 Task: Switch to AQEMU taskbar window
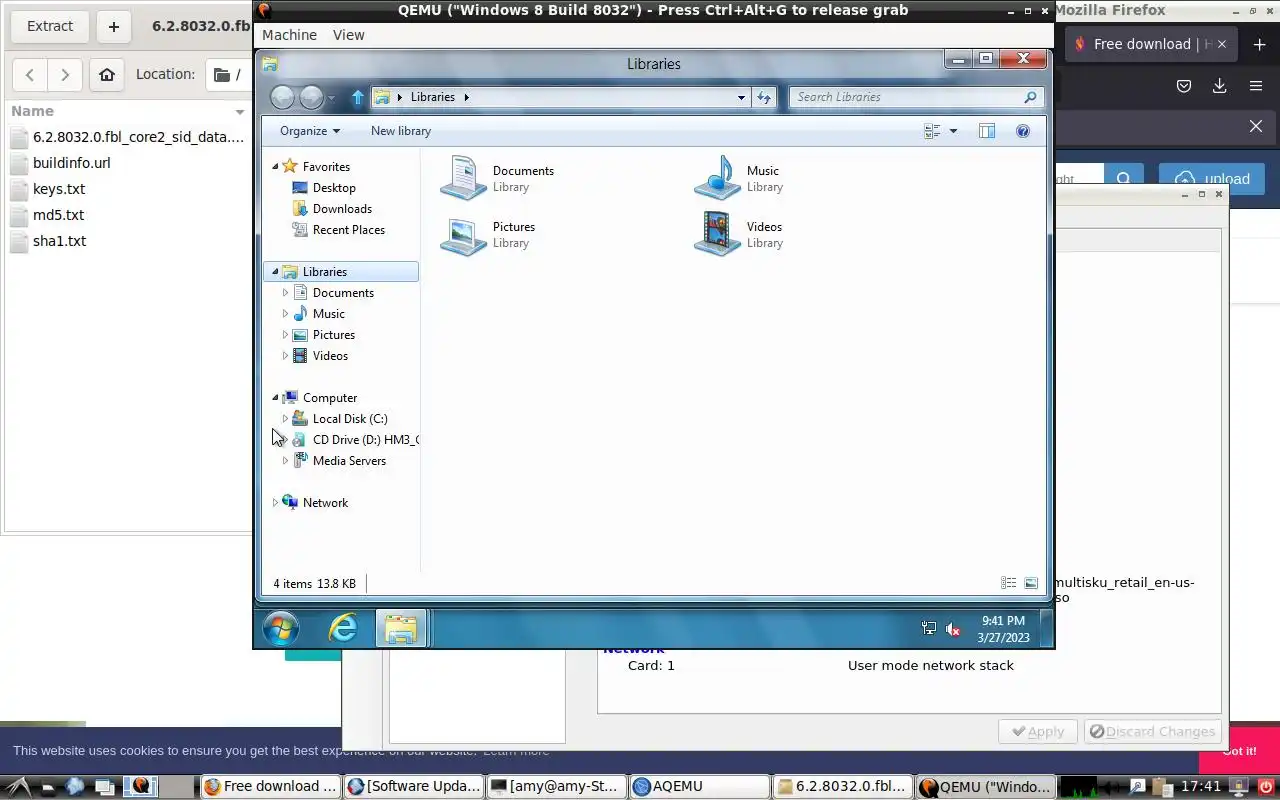pyautogui.click(x=700, y=786)
